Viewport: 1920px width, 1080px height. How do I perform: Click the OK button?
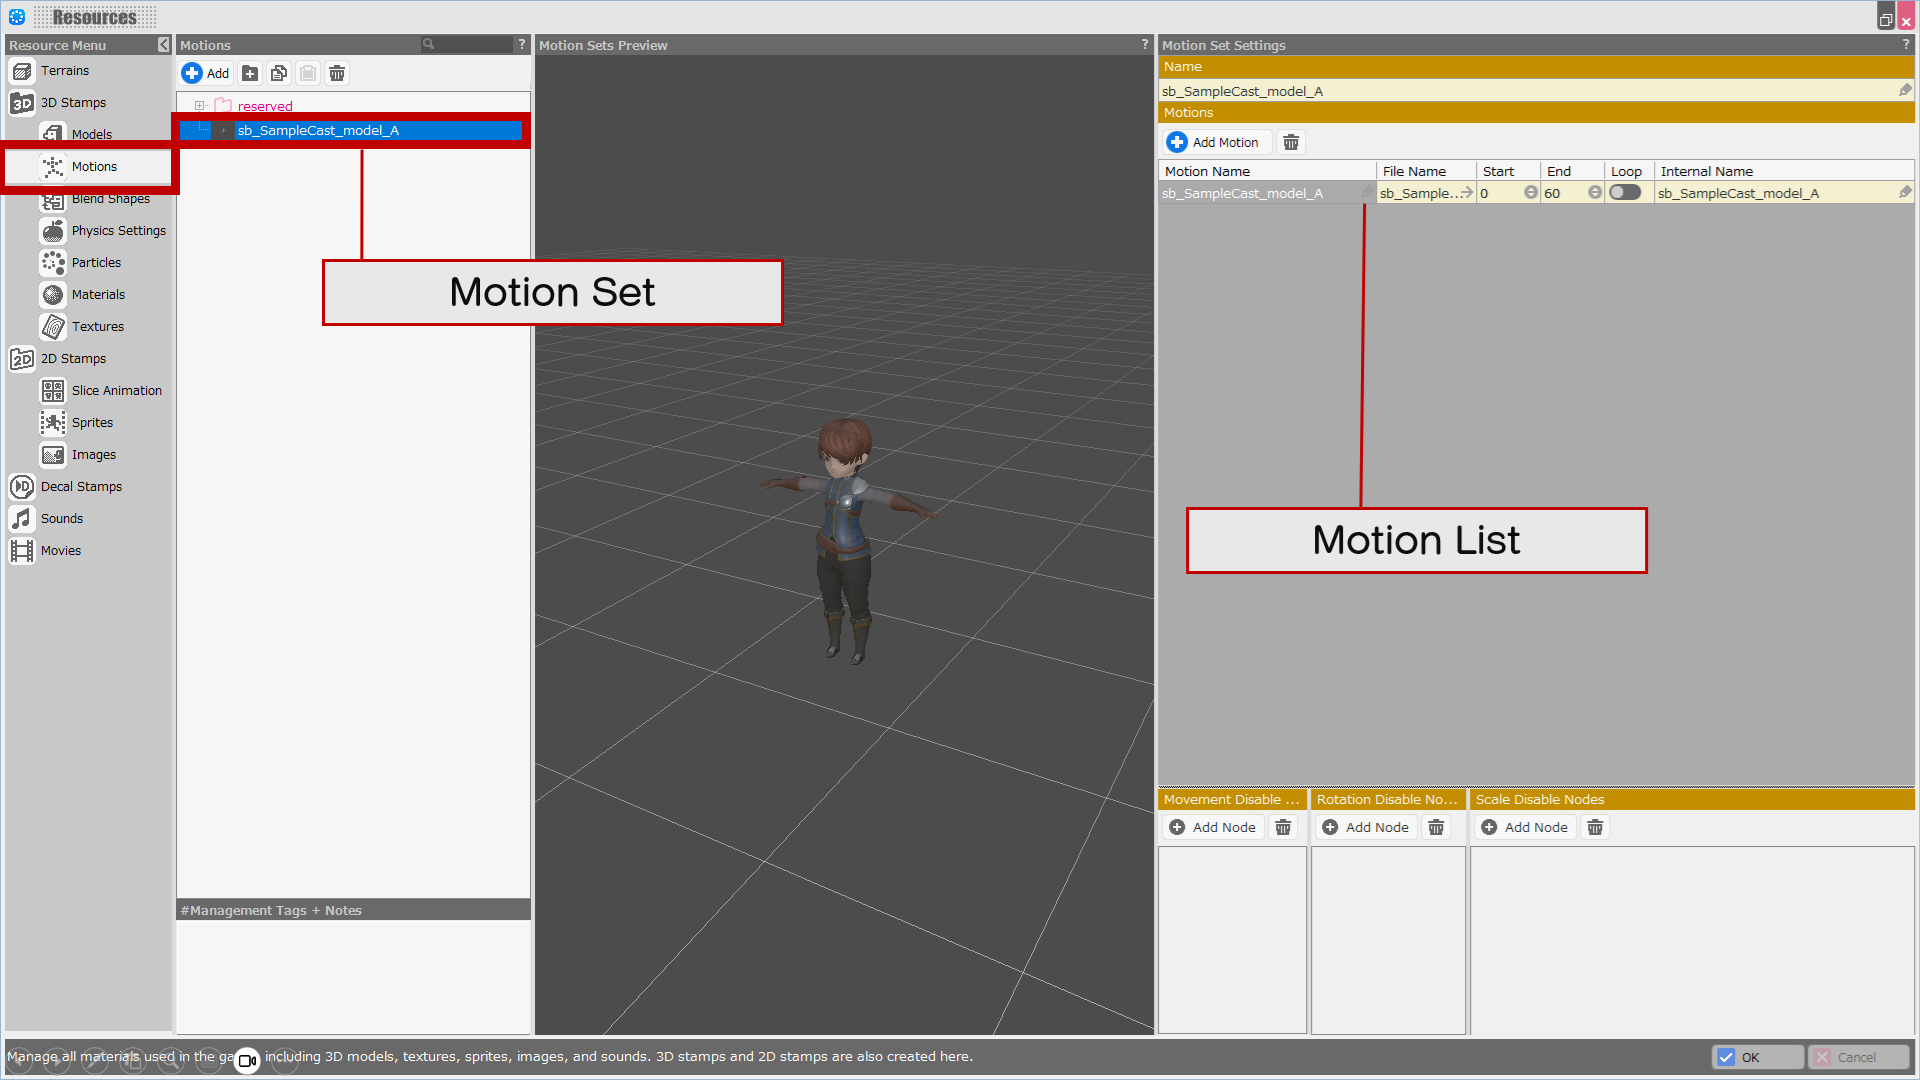click(x=1757, y=1057)
